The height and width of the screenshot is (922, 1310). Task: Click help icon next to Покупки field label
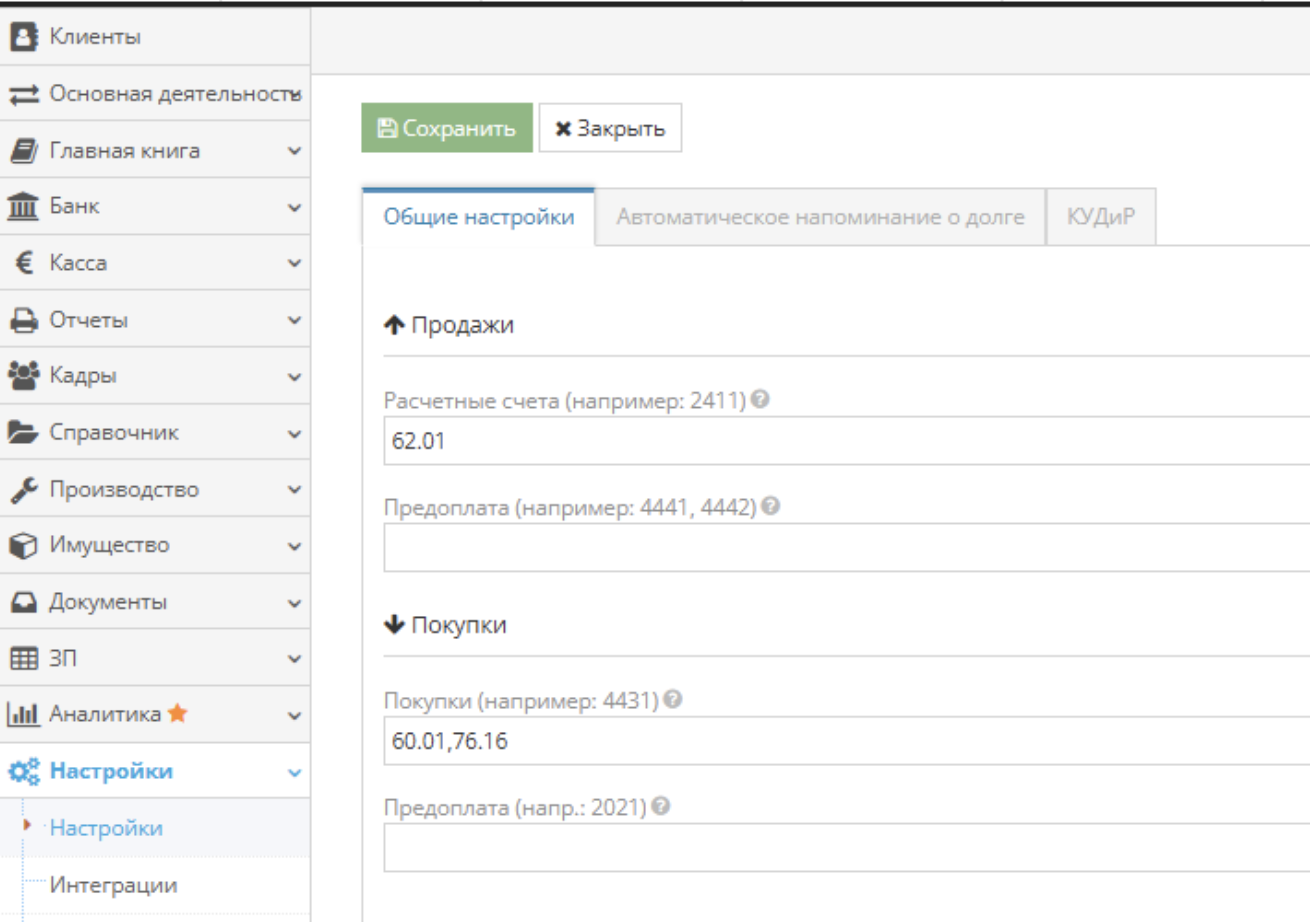tap(672, 700)
